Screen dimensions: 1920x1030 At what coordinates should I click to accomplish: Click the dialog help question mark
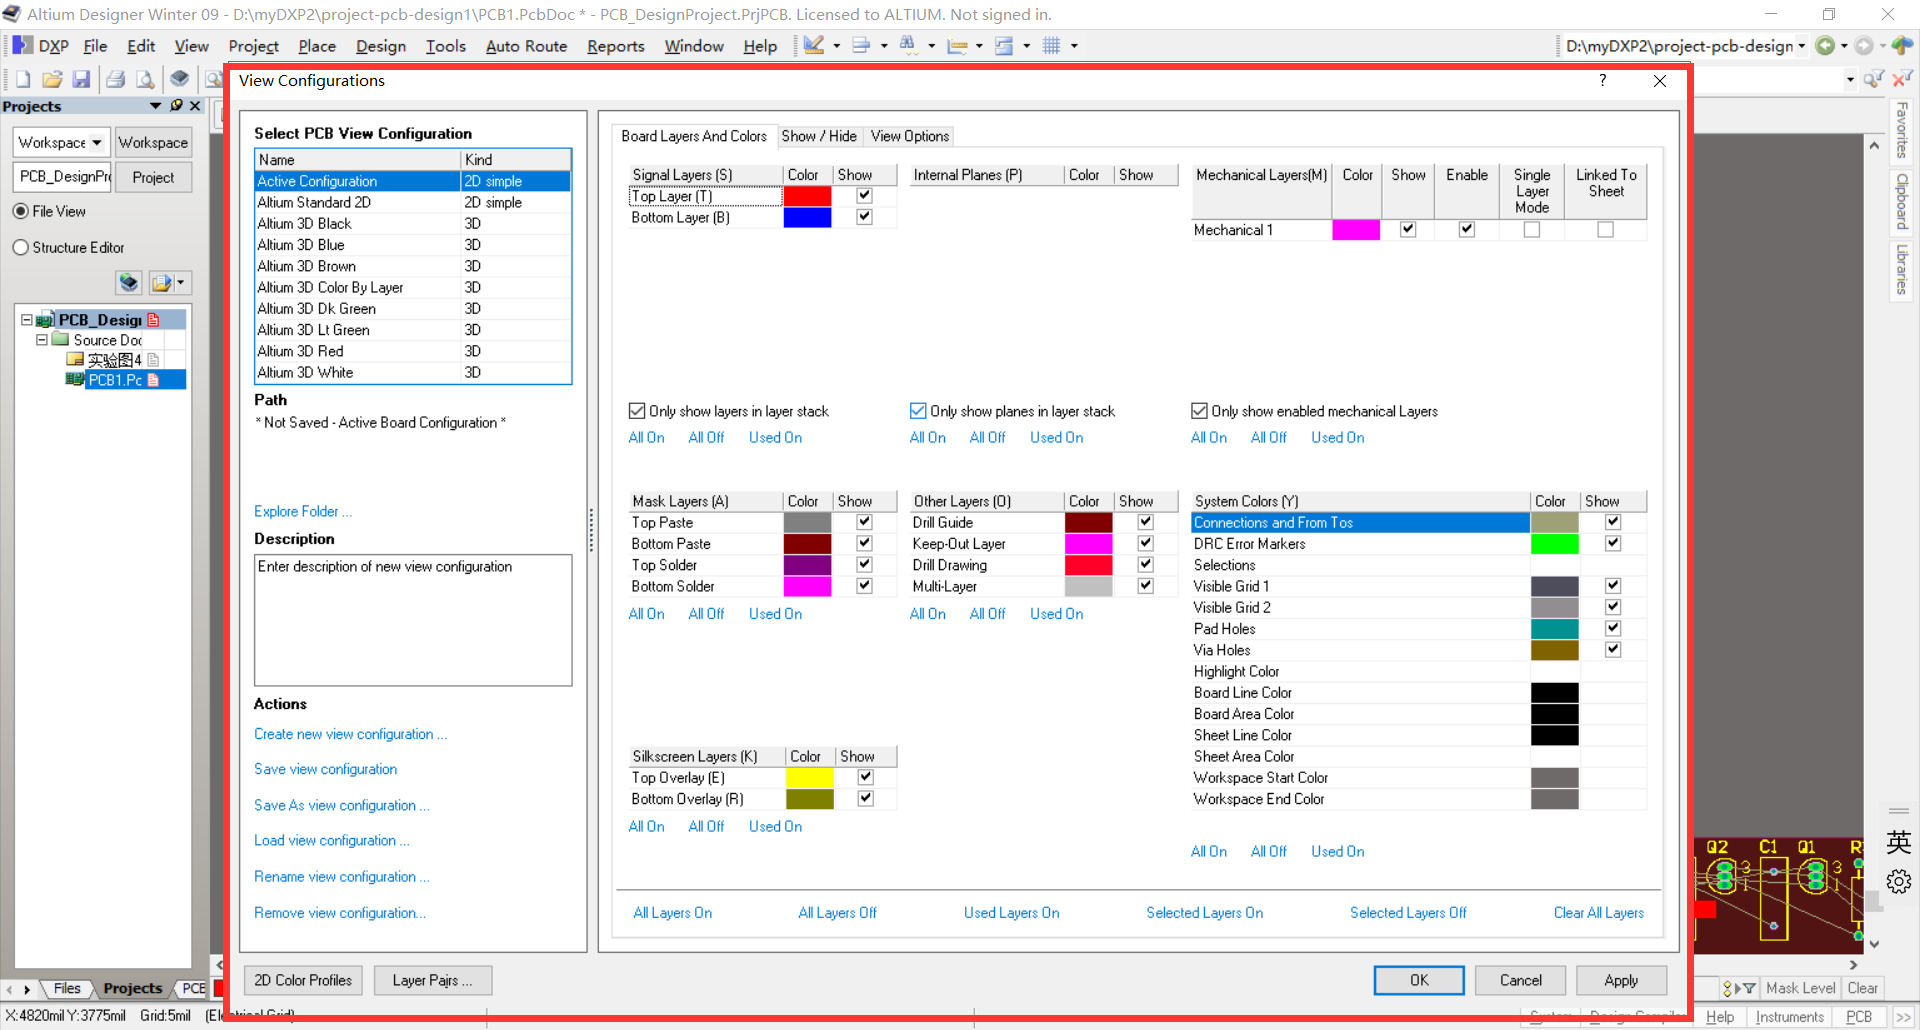point(1603,81)
